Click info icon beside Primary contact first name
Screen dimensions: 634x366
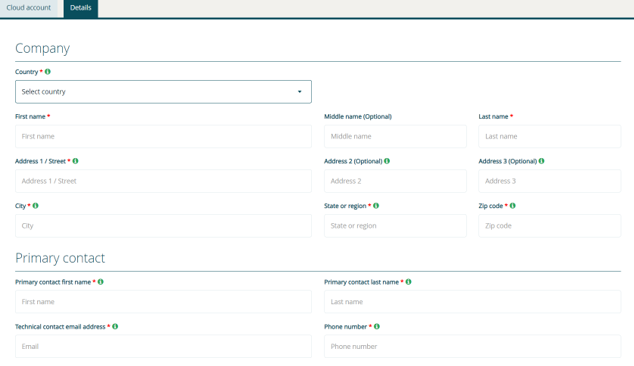[x=101, y=282]
